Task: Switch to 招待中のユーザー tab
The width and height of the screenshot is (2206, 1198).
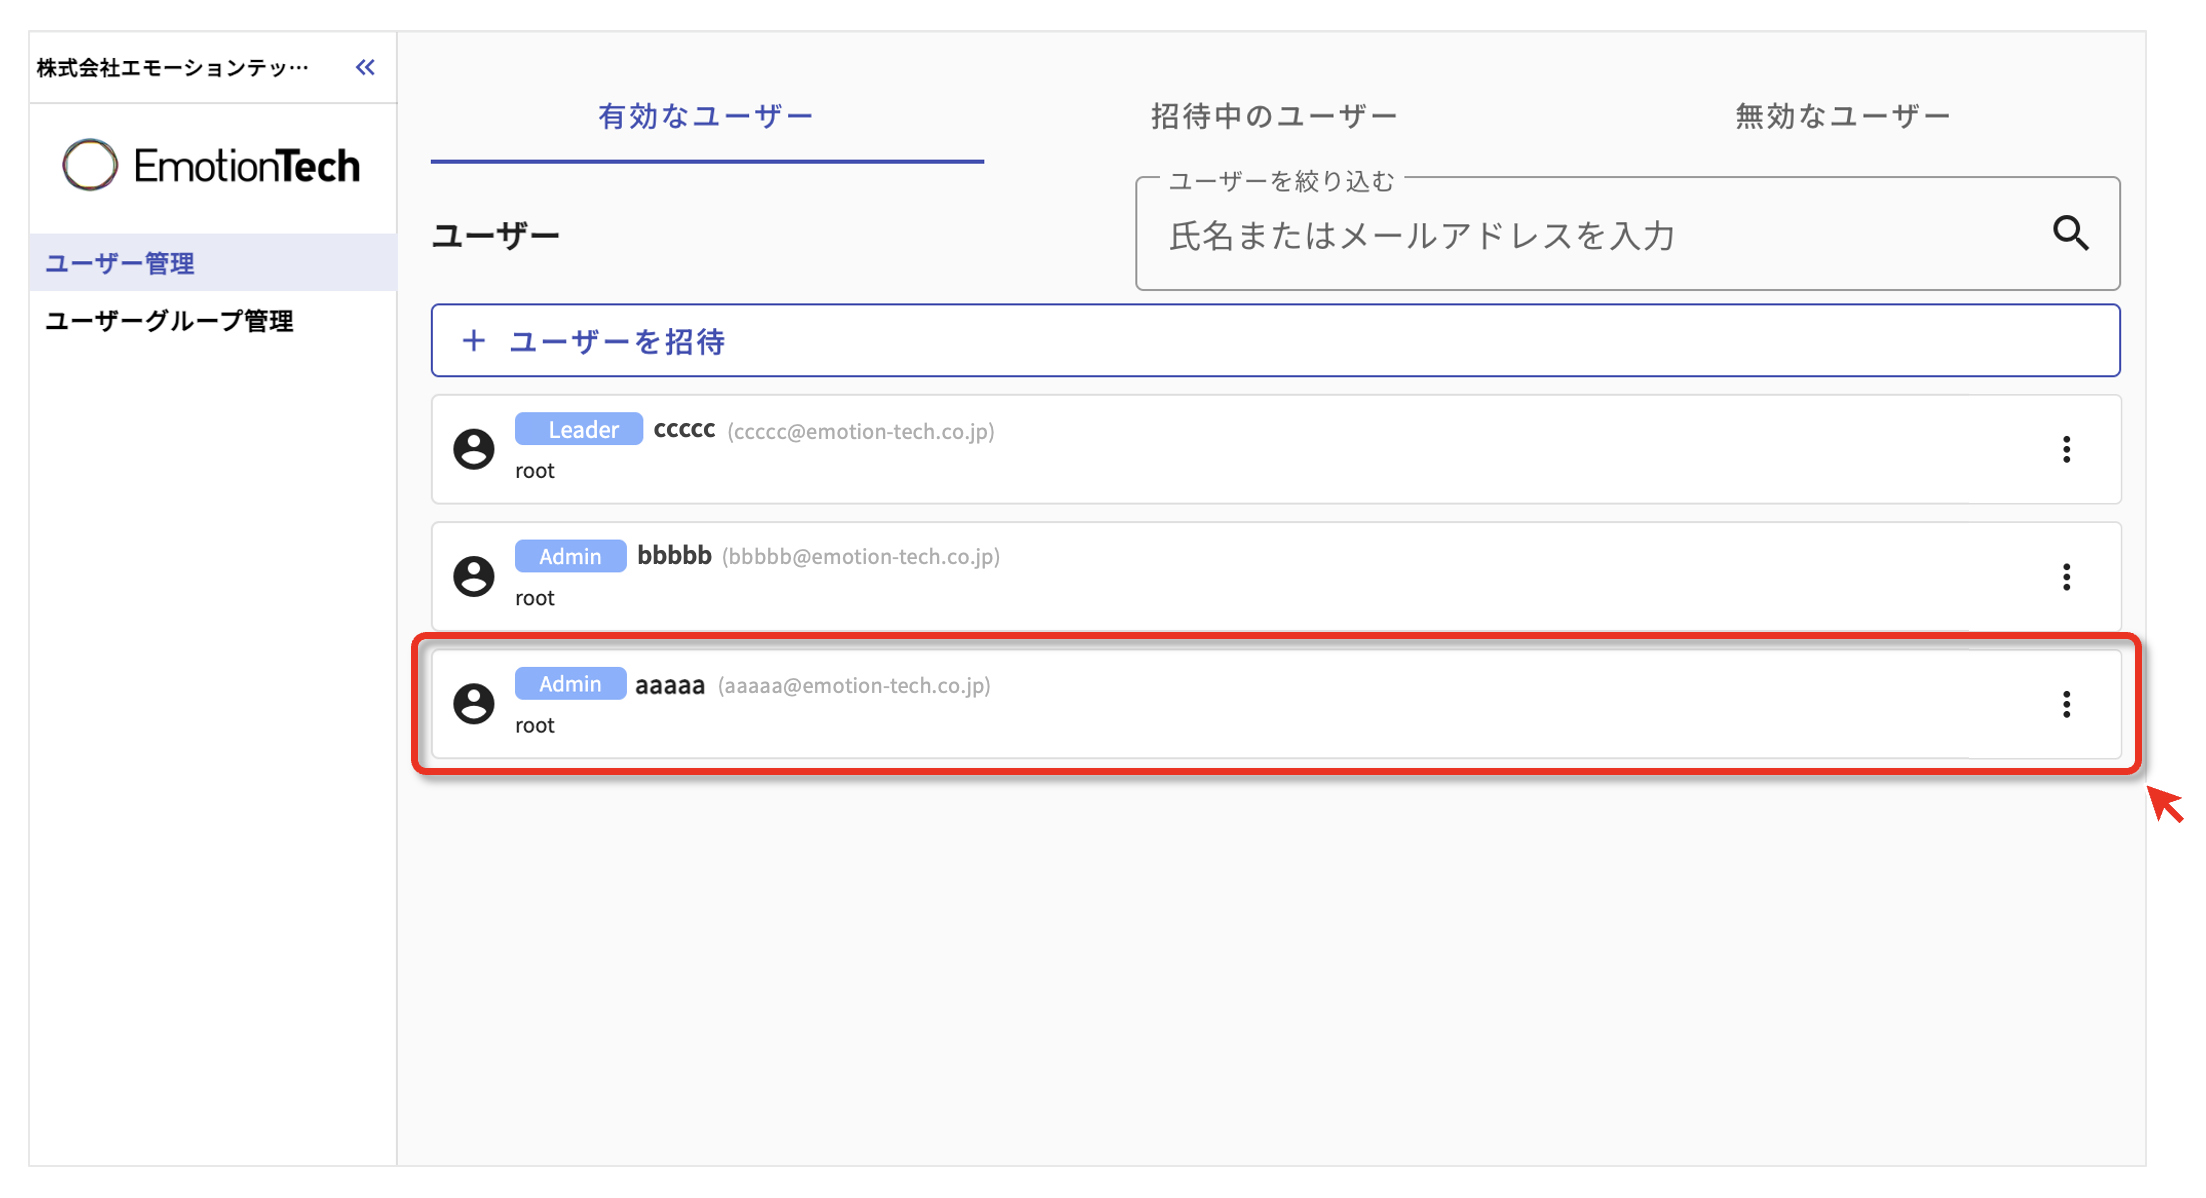Action: point(1273,116)
